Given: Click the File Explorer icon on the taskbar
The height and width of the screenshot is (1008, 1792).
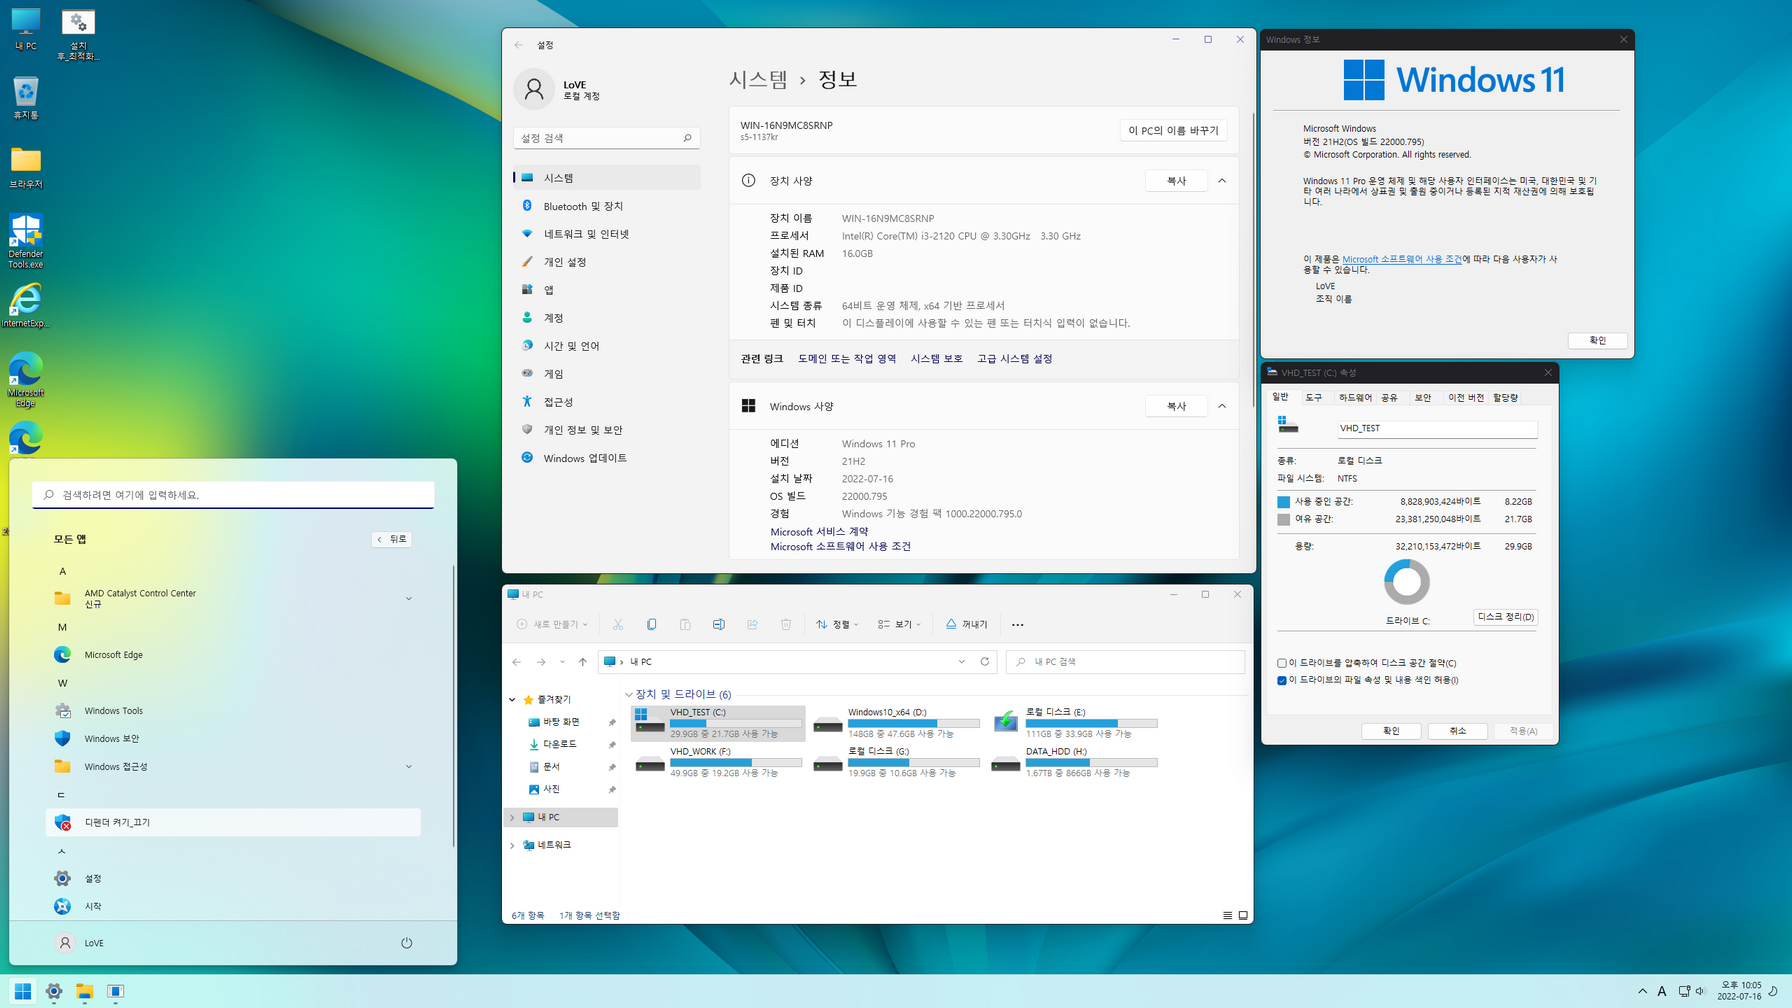Looking at the screenshot, I should click(x=84, y=991).
